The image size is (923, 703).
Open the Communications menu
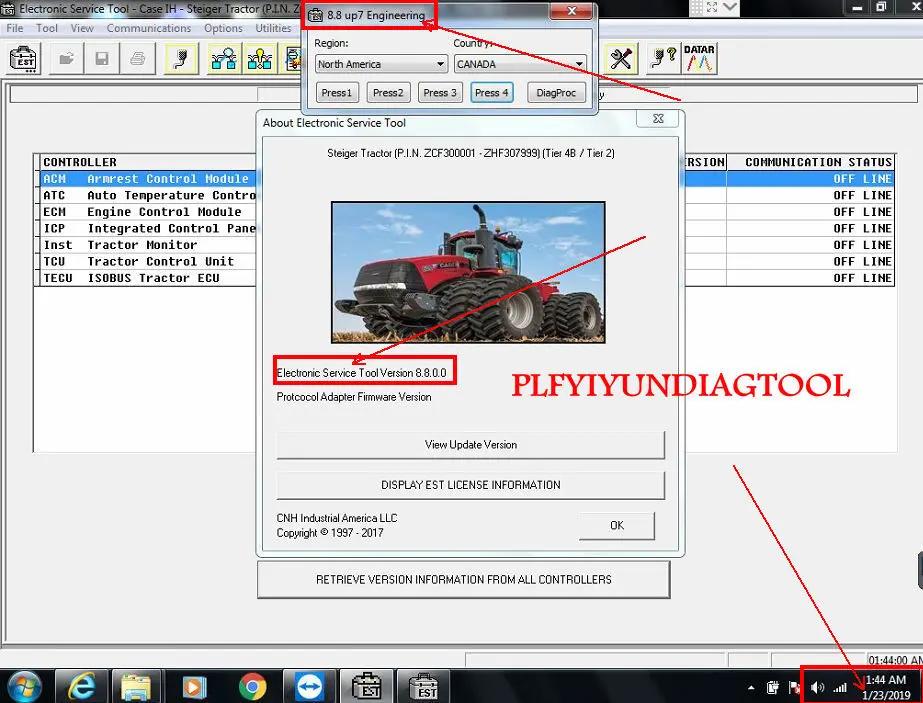[x=149, y=28]
